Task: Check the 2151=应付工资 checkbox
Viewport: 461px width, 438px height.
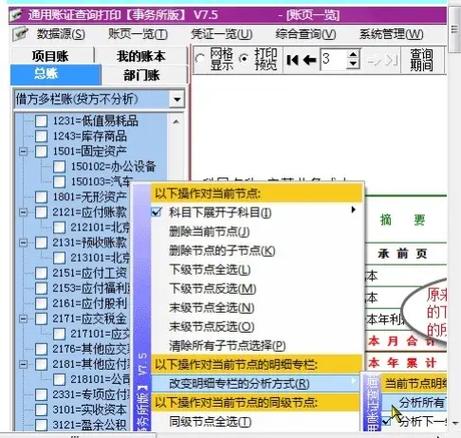Action: tap(41, 273)
